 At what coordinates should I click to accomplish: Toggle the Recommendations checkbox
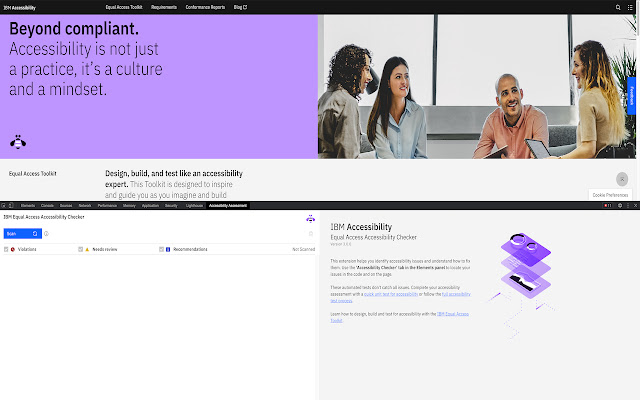tap(161, 249)
